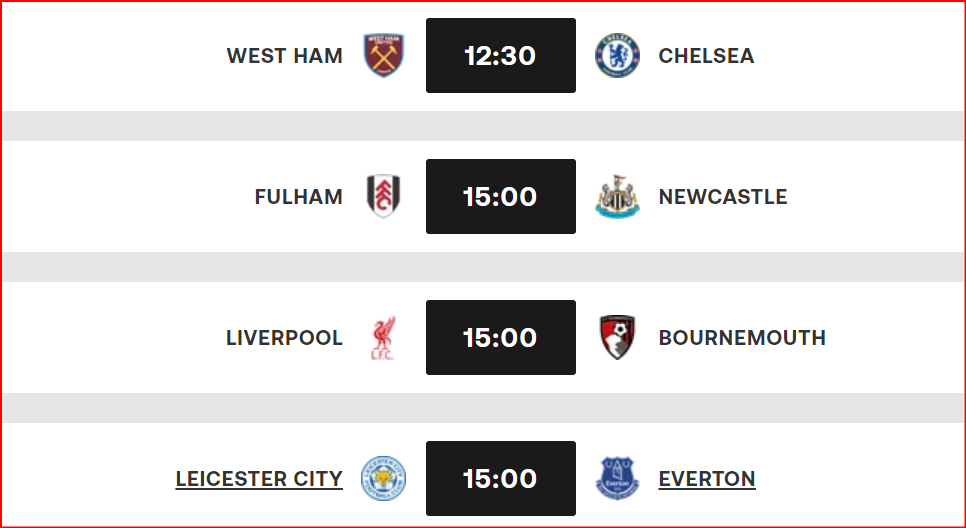Click the Liverpool club crest
966x528 pixels.
[384, 338]
